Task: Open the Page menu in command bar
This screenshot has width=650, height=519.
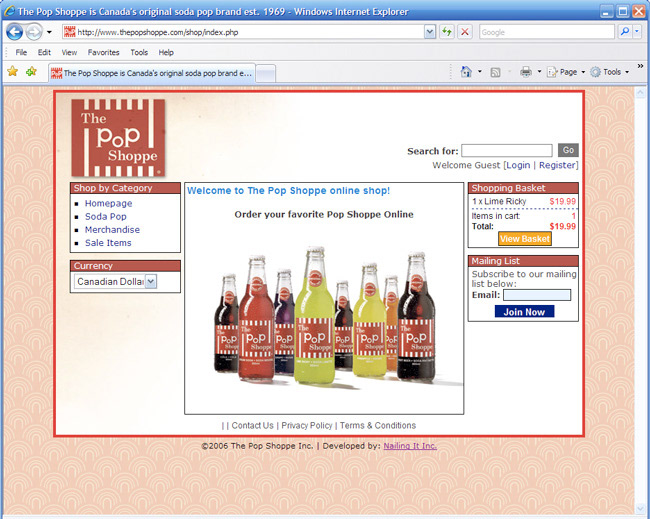Action: pyautogui.click(x=565, y=72)
